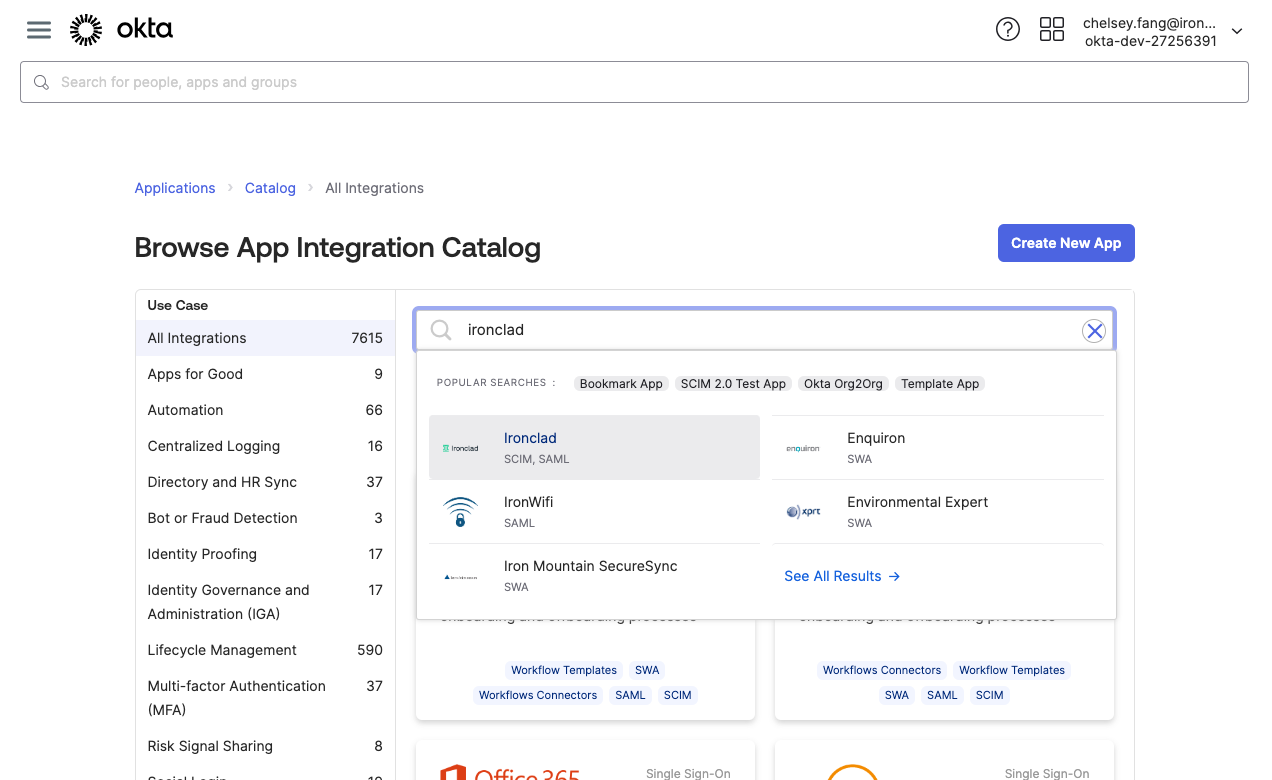Click the catalog search field containing ironclad
Viewport: 1272px width, 780px height.
pyautogui.click(x=765, y=330)
